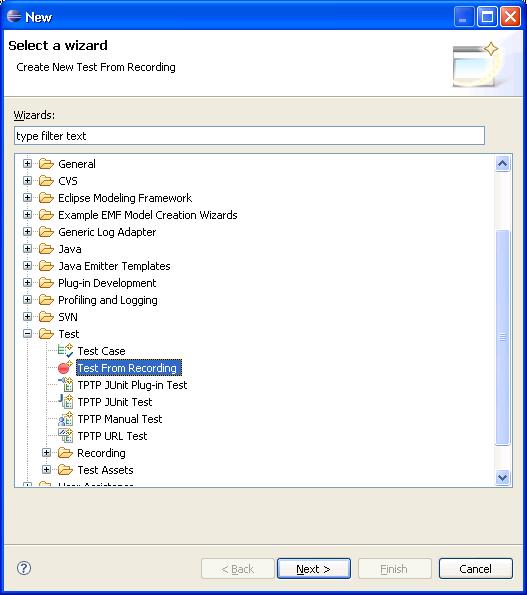This screenshot has width=527, height=595.
Task: Click the Test Assets folder icon
Action: pyautogui.click(x=65, y=470)
